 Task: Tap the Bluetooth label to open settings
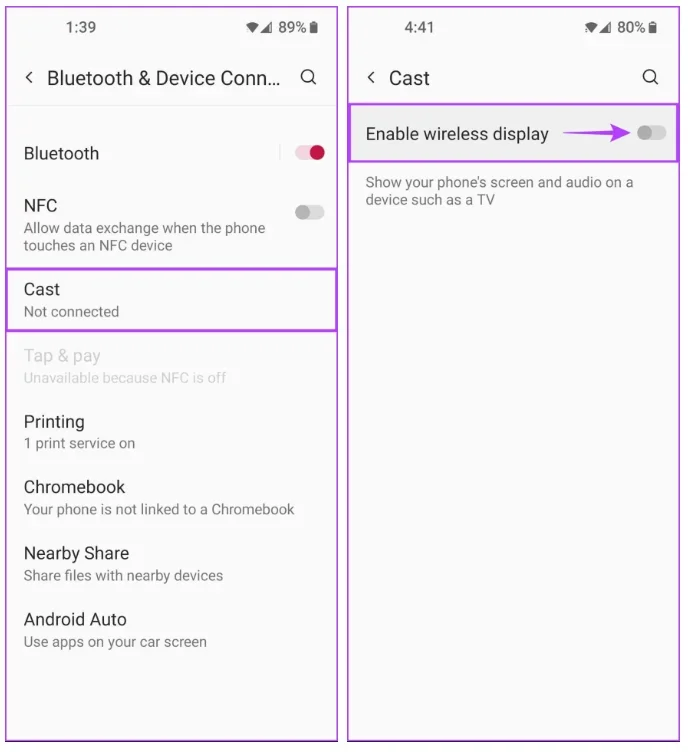tap(62, 153)
